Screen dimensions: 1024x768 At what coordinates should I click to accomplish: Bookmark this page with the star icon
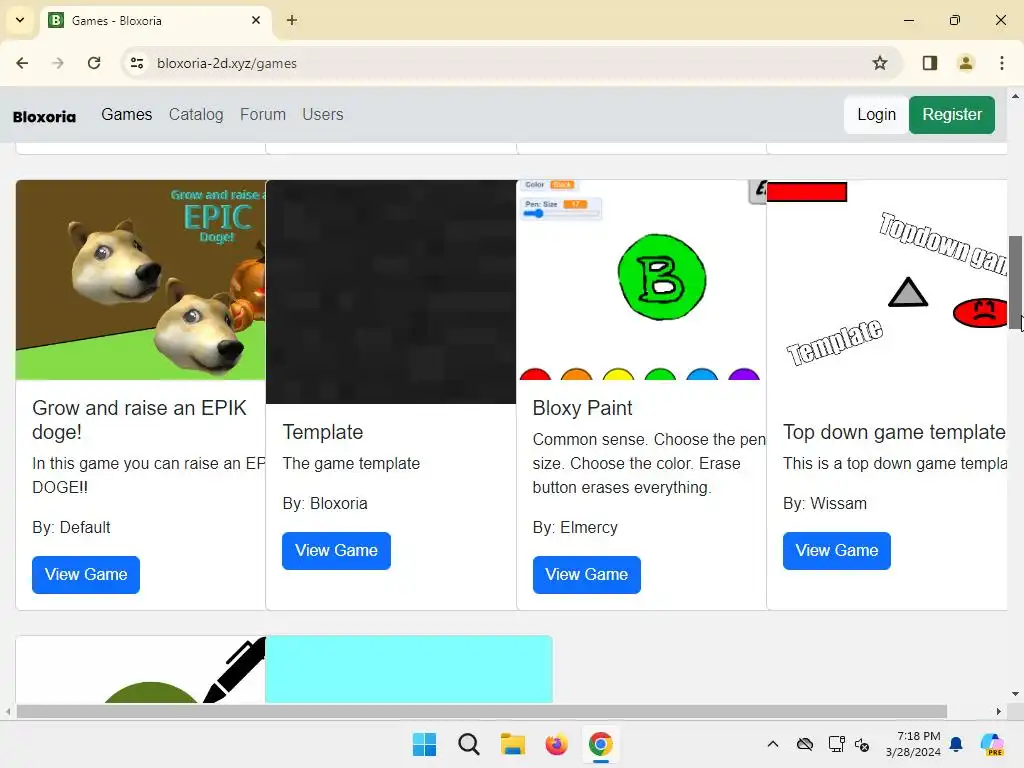pyautogui.click(x=880, y=63)
